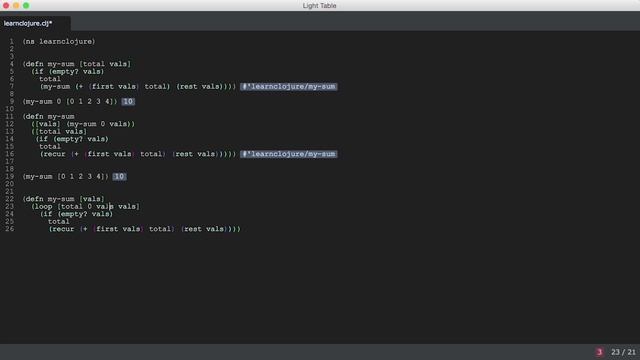
Task: Place cursor in "(ns learnclojure)" on line 1
Action: (59, 42)
